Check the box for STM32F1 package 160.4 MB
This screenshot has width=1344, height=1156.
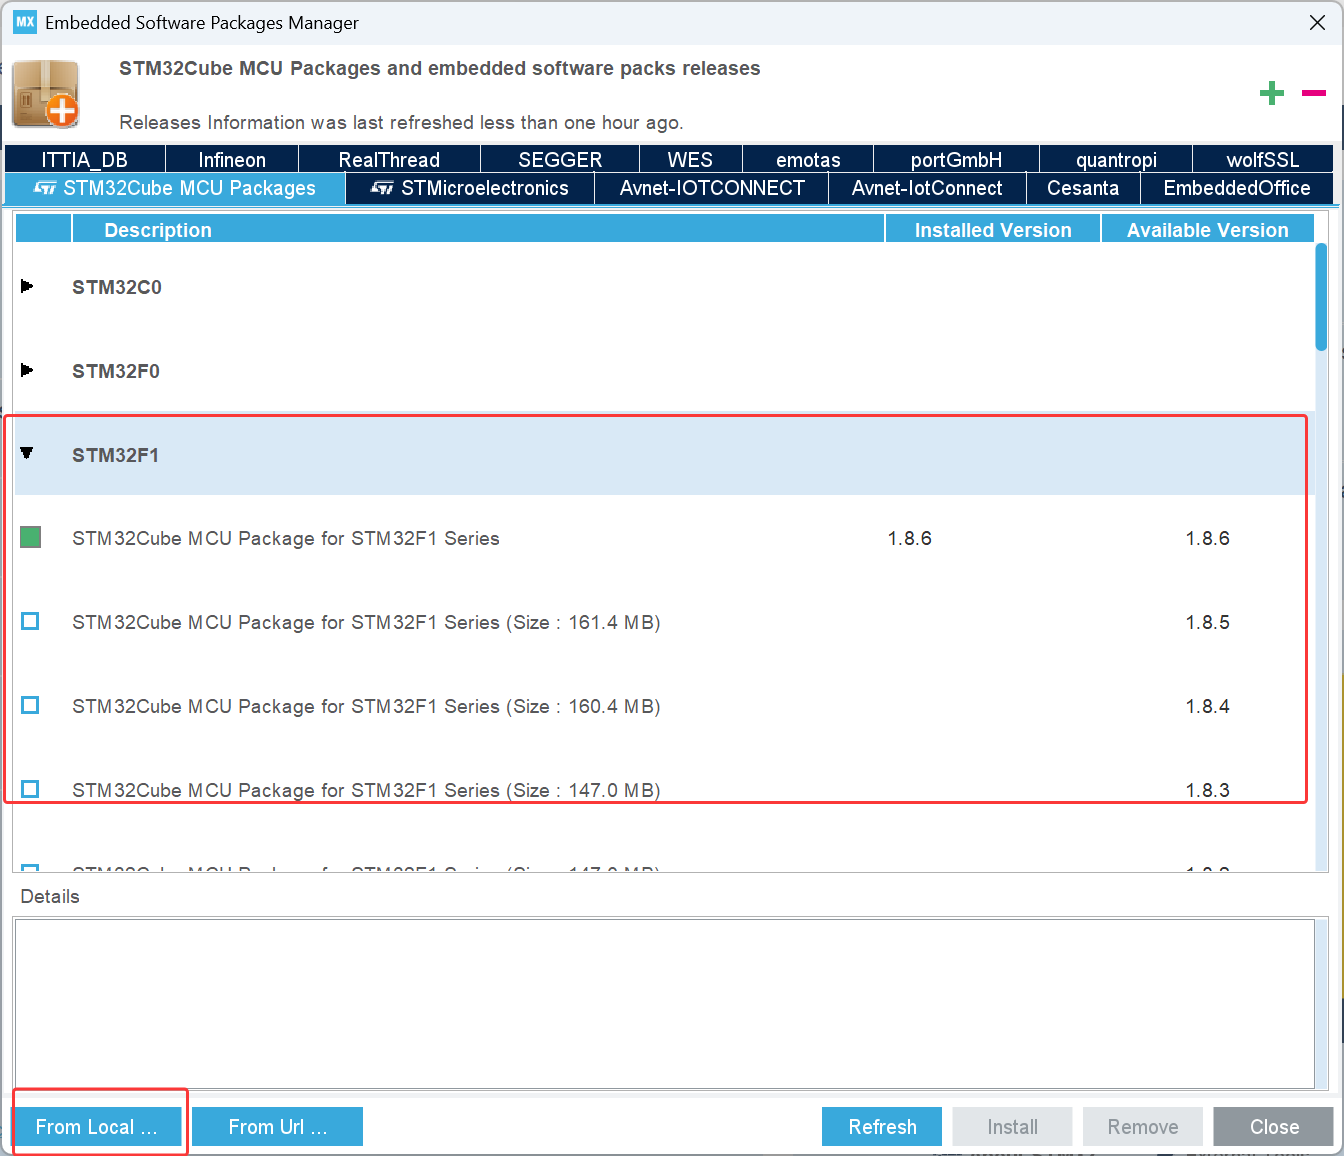coord(30,706)
